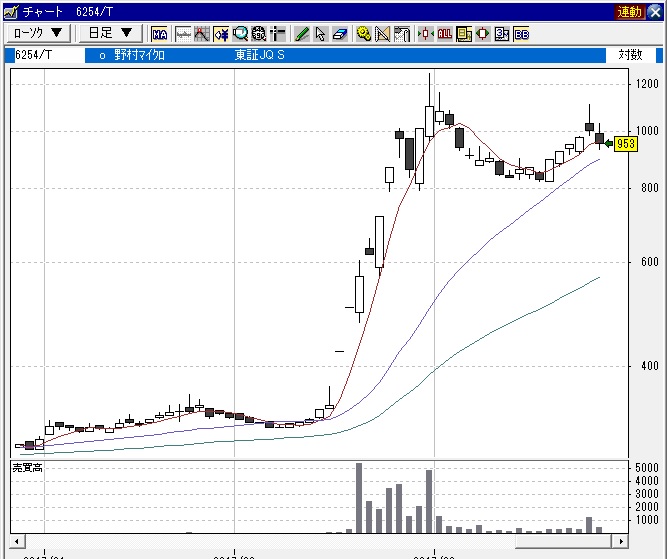Select the arrow pointer tool

tap(321, 34)
